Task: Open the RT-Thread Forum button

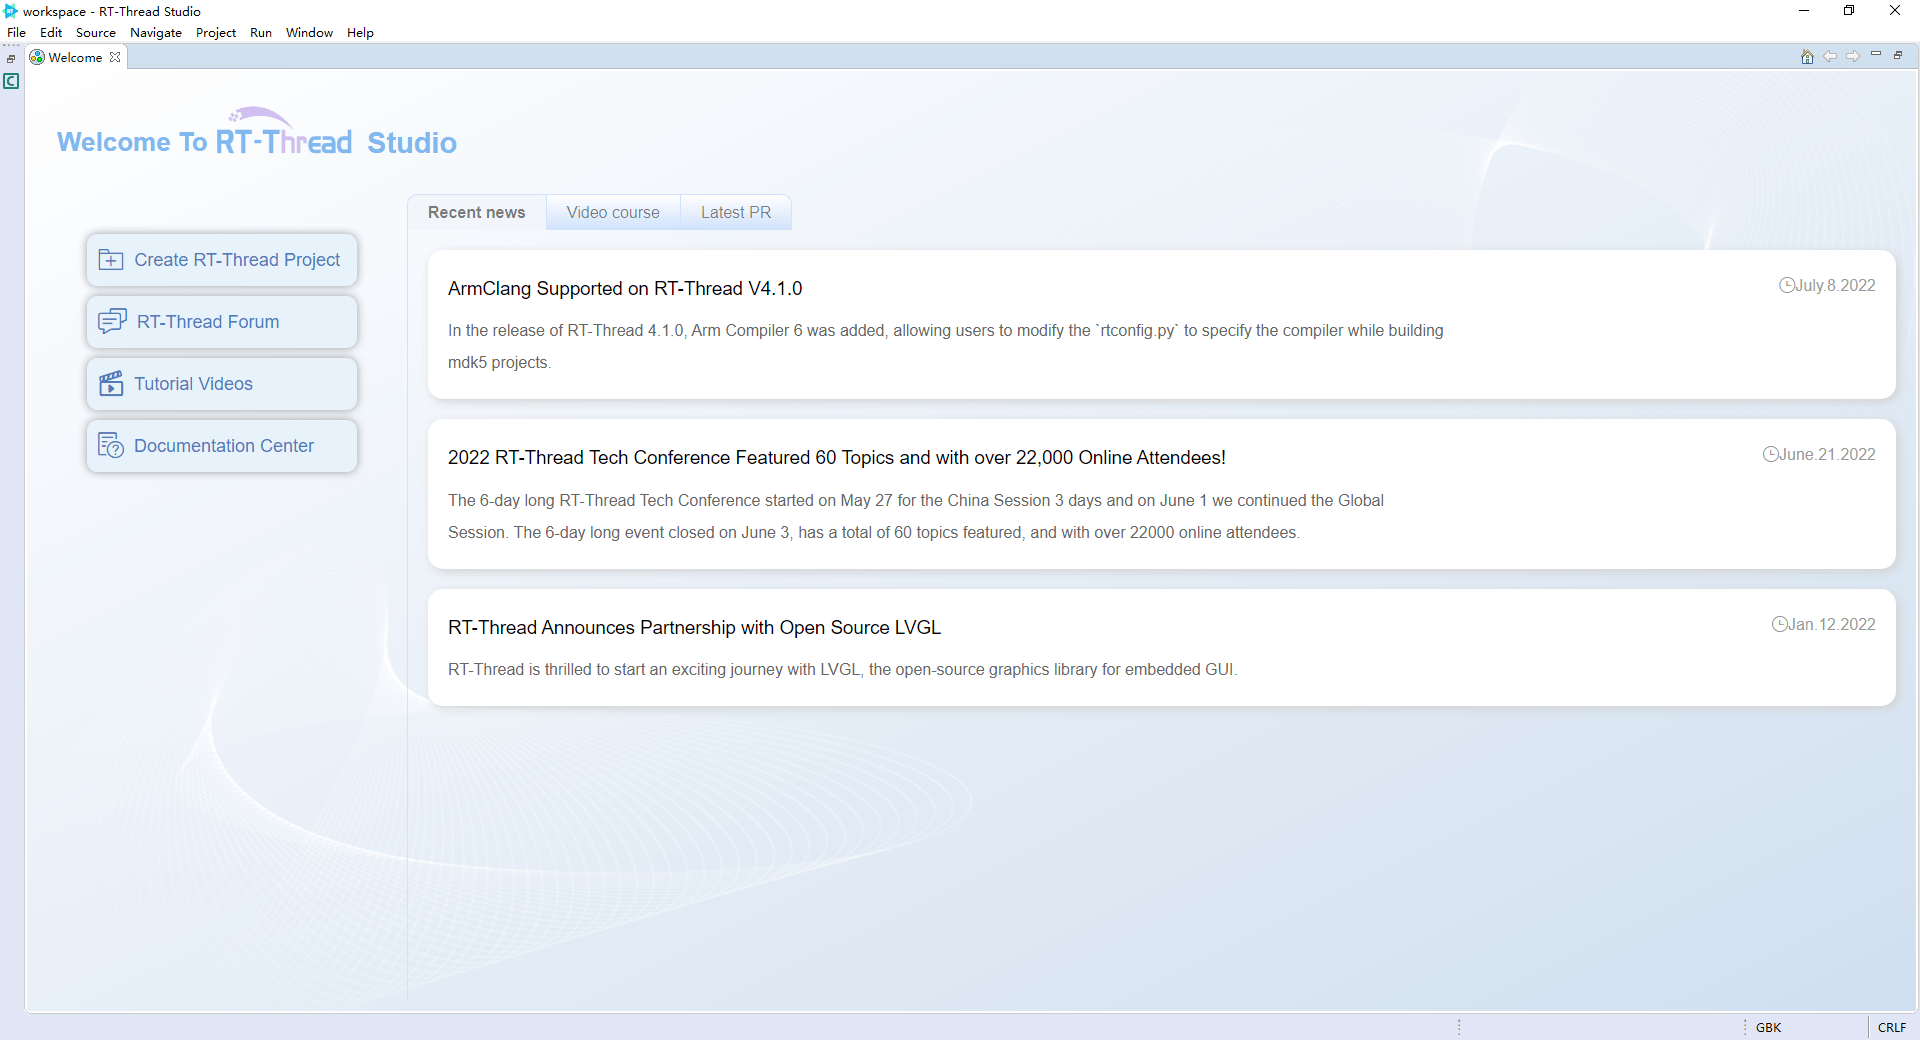Action: [222, 322]
